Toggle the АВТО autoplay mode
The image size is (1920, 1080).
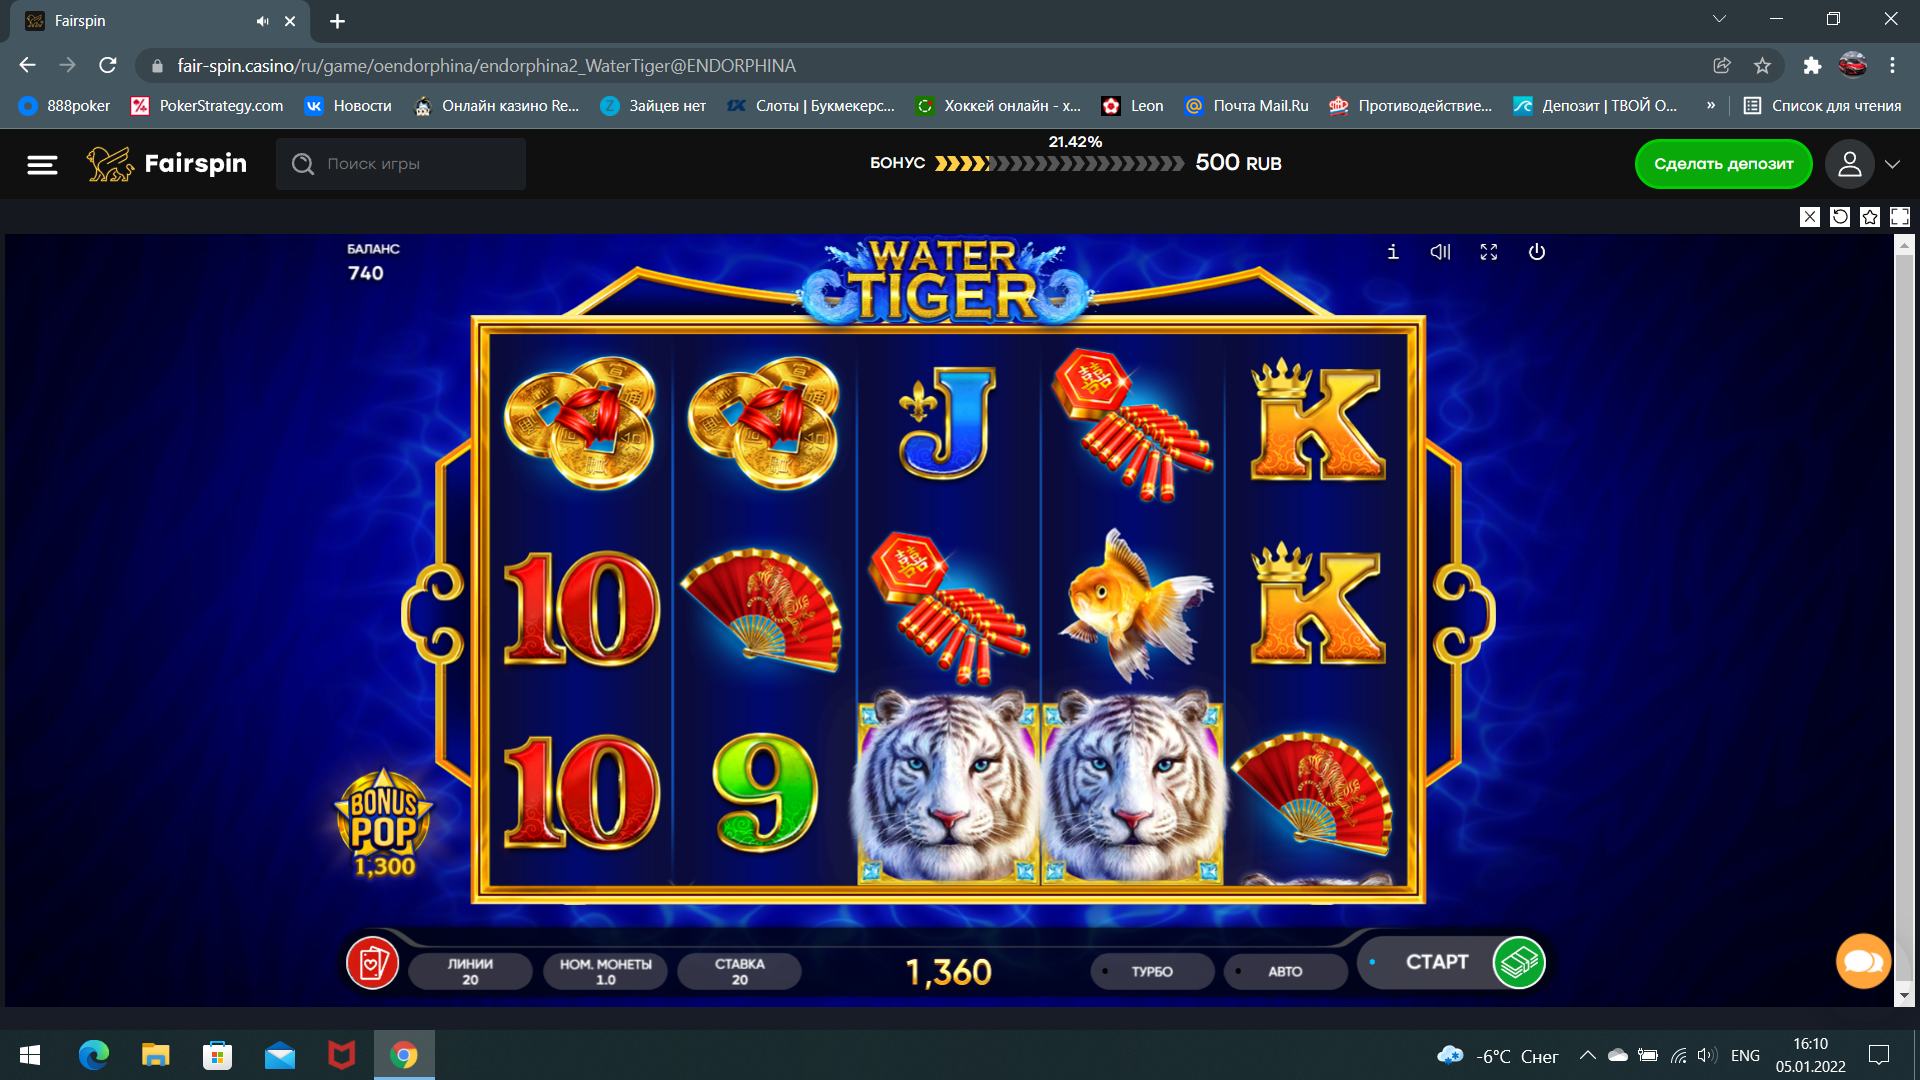click(1285, 971)
